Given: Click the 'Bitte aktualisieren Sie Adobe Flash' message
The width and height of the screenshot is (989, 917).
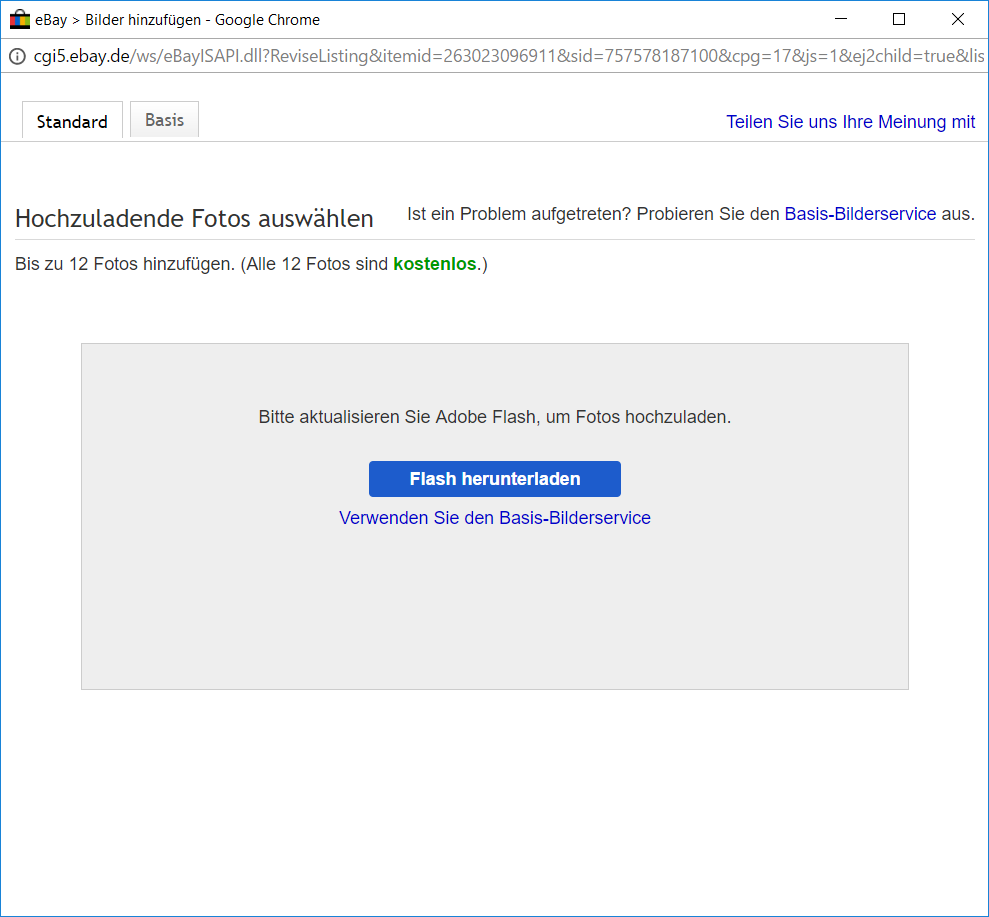Looking at the screenshot, I should click(x=494, y=417).
